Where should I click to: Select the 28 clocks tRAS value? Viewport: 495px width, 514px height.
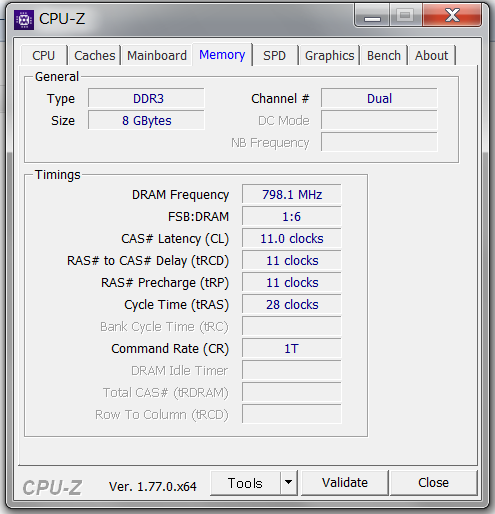point(292,305)
